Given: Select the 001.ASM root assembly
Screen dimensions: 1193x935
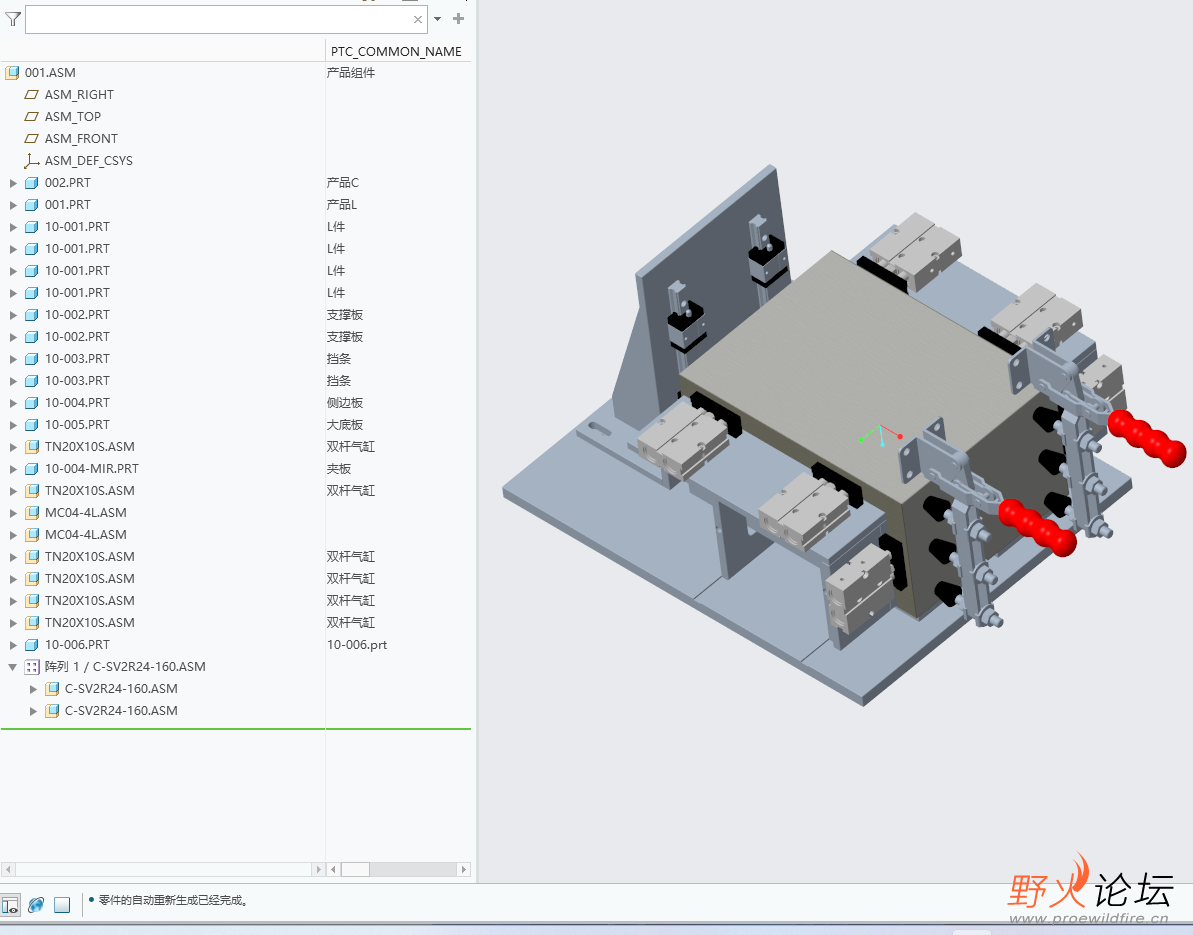Looking at the screenshot, I should click(x=50, y=72).
